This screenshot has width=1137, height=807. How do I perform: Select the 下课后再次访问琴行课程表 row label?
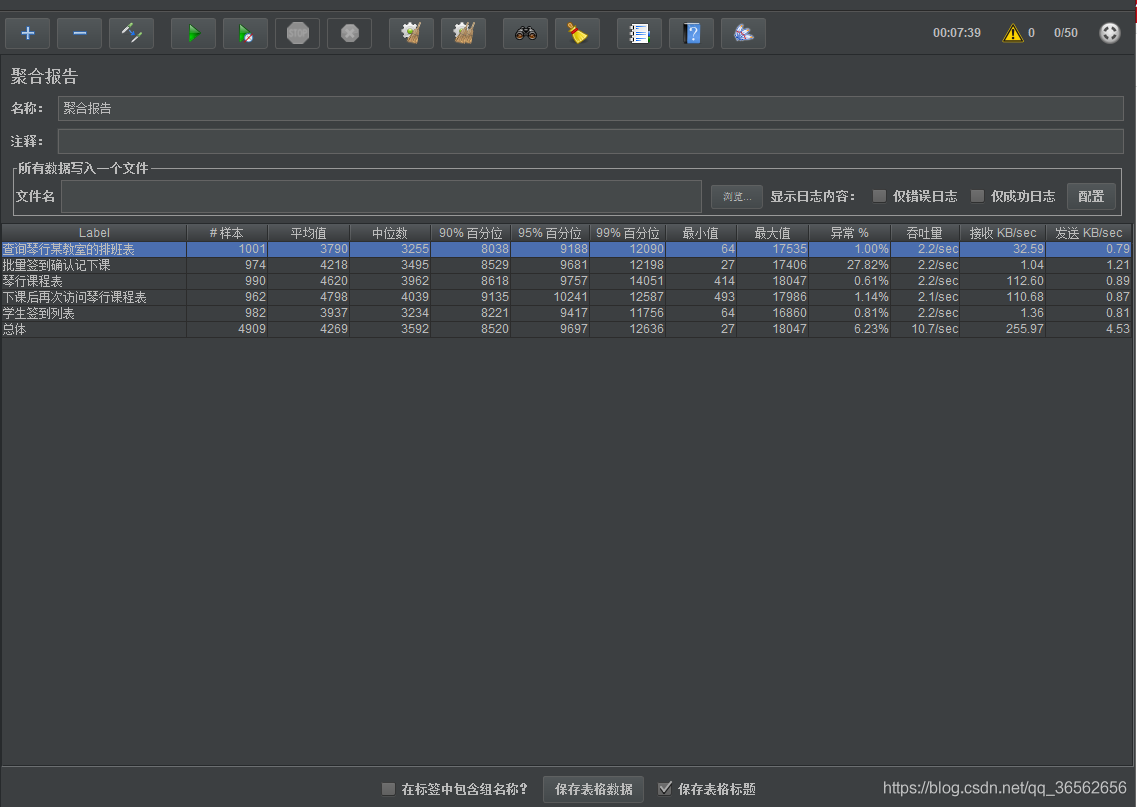point(75,297)
